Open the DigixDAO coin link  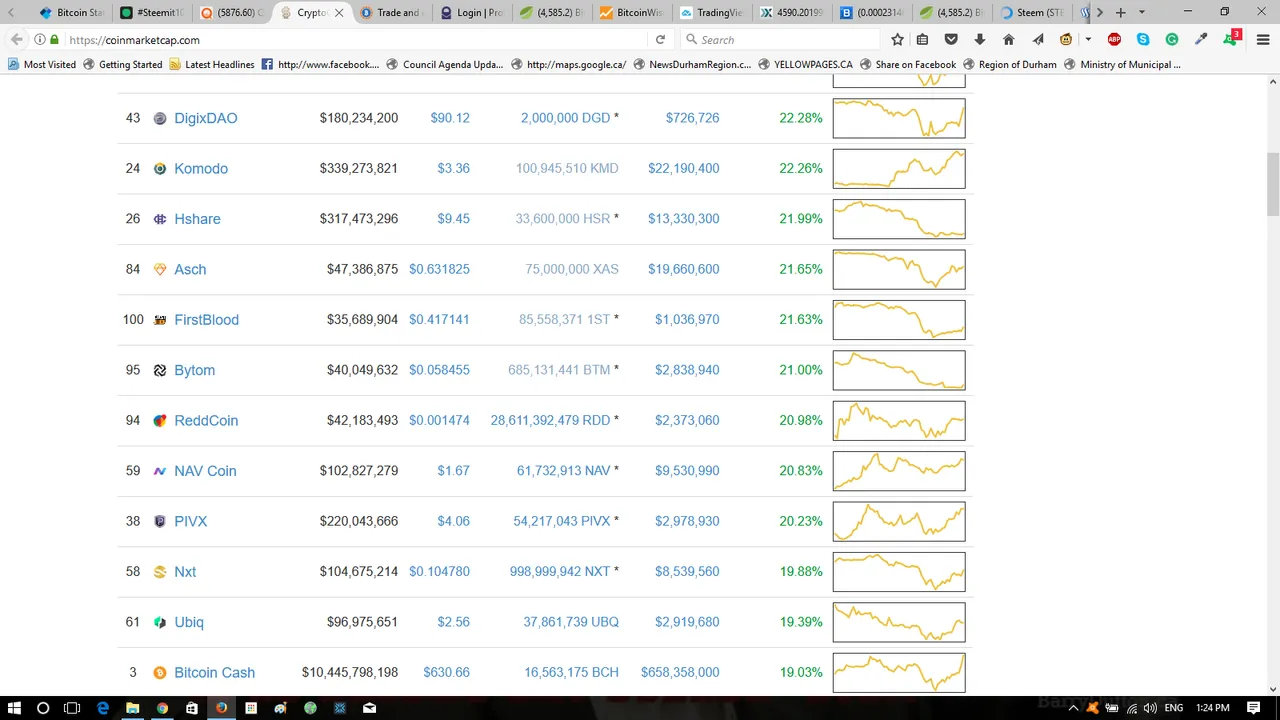pyautogui.click(x=206, y=118)
